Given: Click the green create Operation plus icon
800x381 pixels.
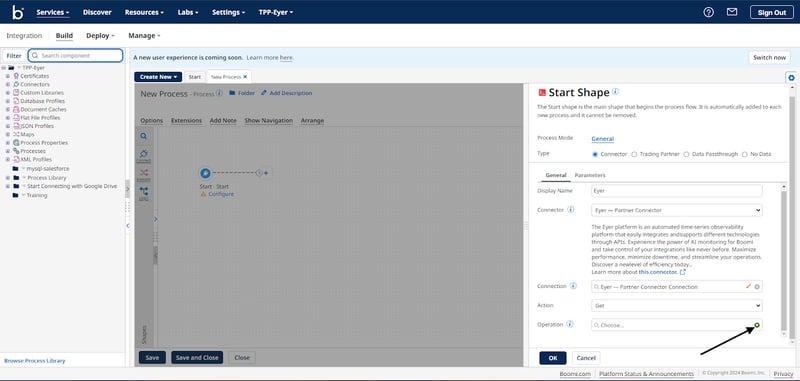Looking at the screenshot, I should 757,325.
